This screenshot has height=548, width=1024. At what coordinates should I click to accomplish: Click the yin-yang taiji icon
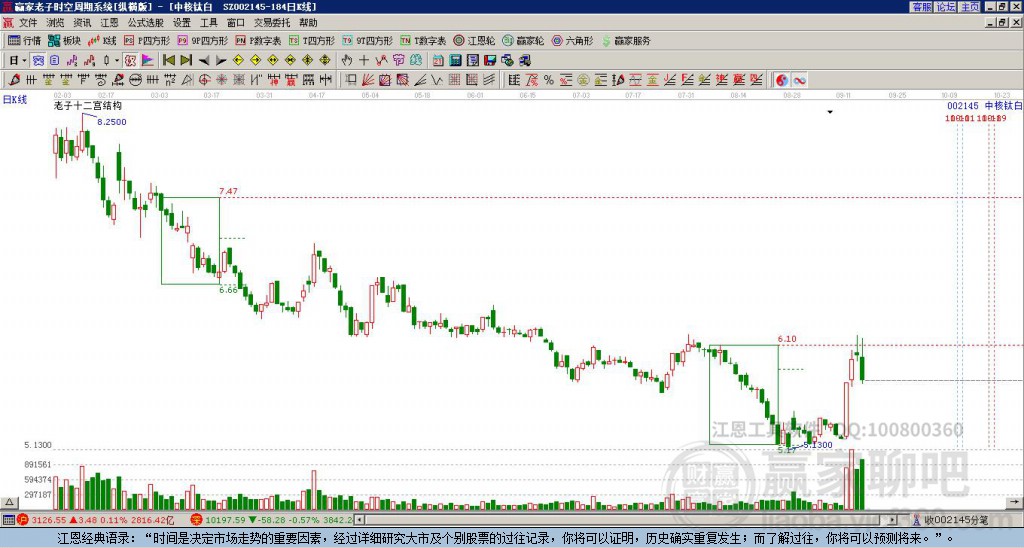781,79
